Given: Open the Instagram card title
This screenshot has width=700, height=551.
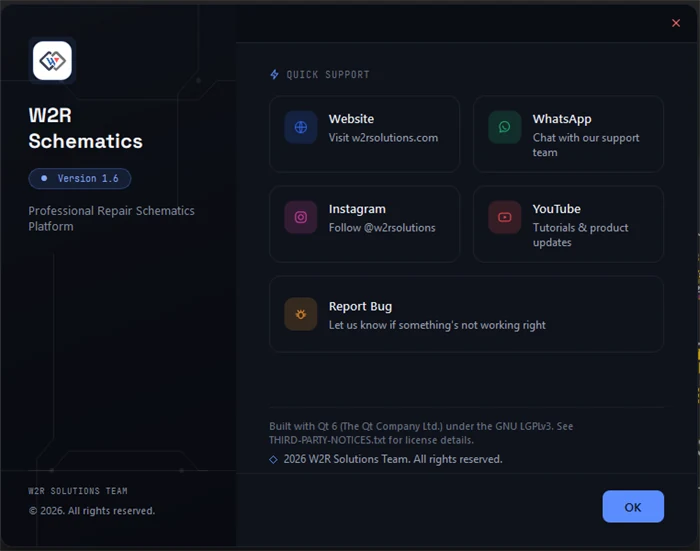Looking at the screenshot, I should 357,209.
